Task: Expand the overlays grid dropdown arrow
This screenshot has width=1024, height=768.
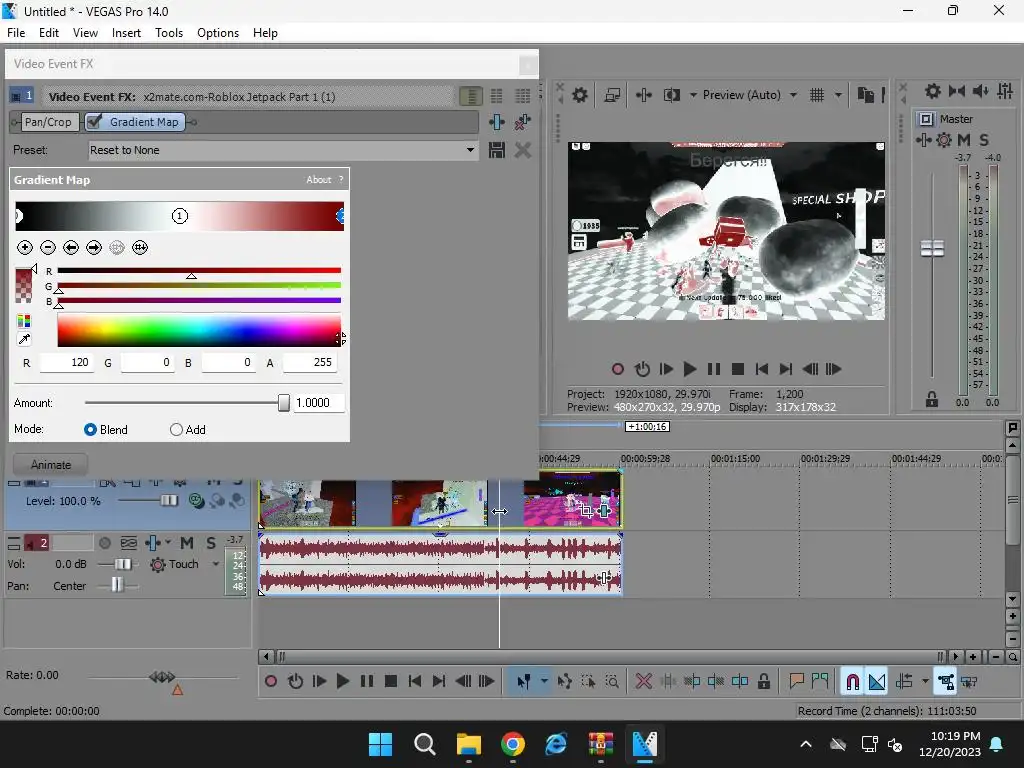Action: tap(838, 95)
